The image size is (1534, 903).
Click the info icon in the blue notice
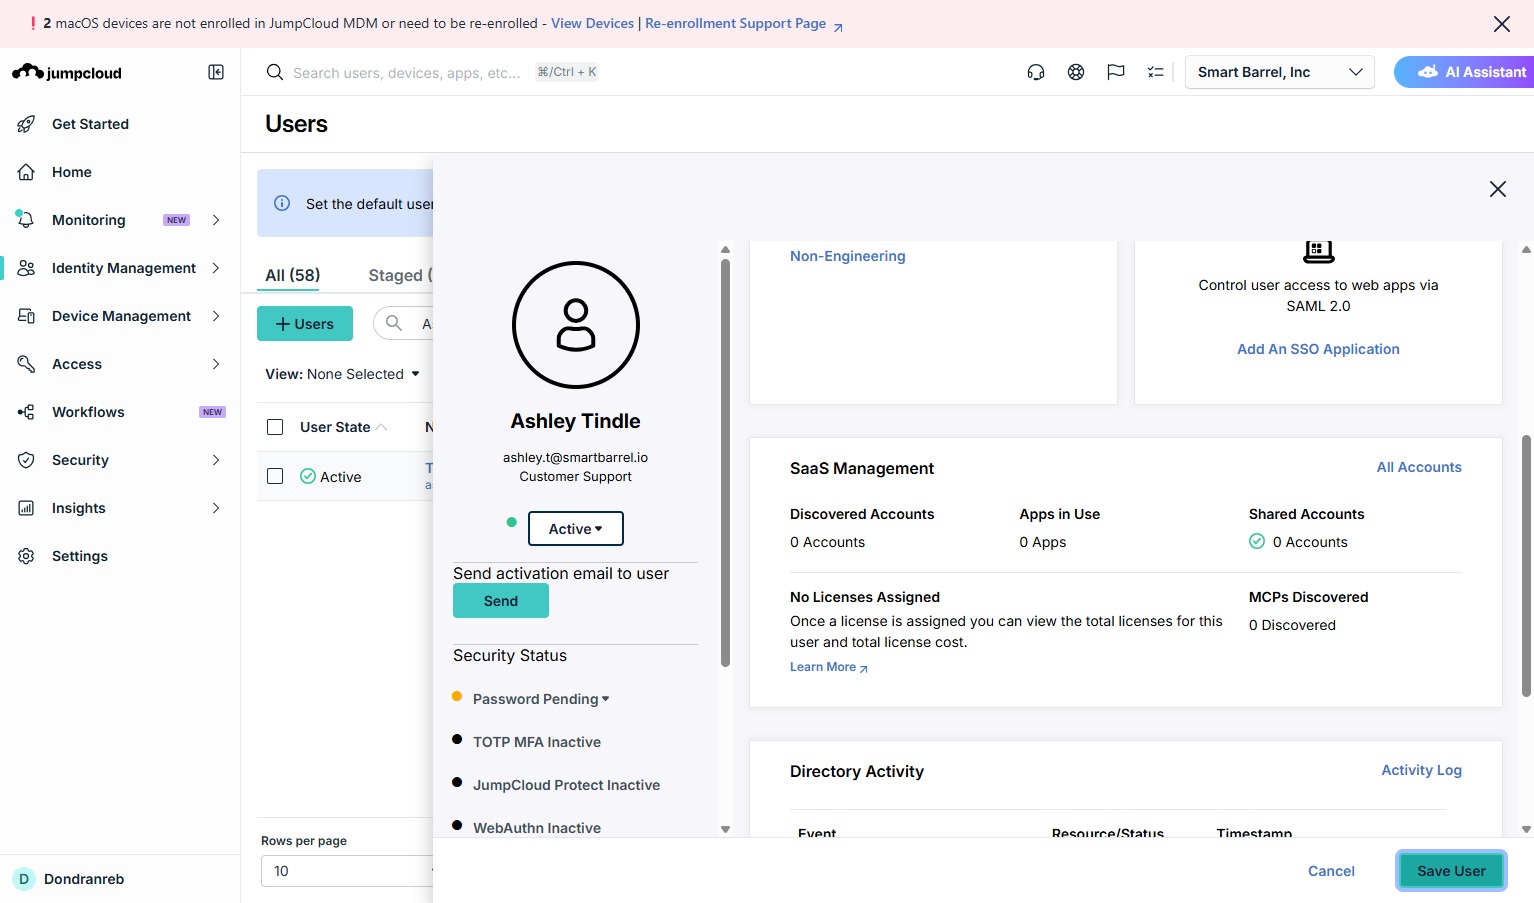tap(282, 203)
